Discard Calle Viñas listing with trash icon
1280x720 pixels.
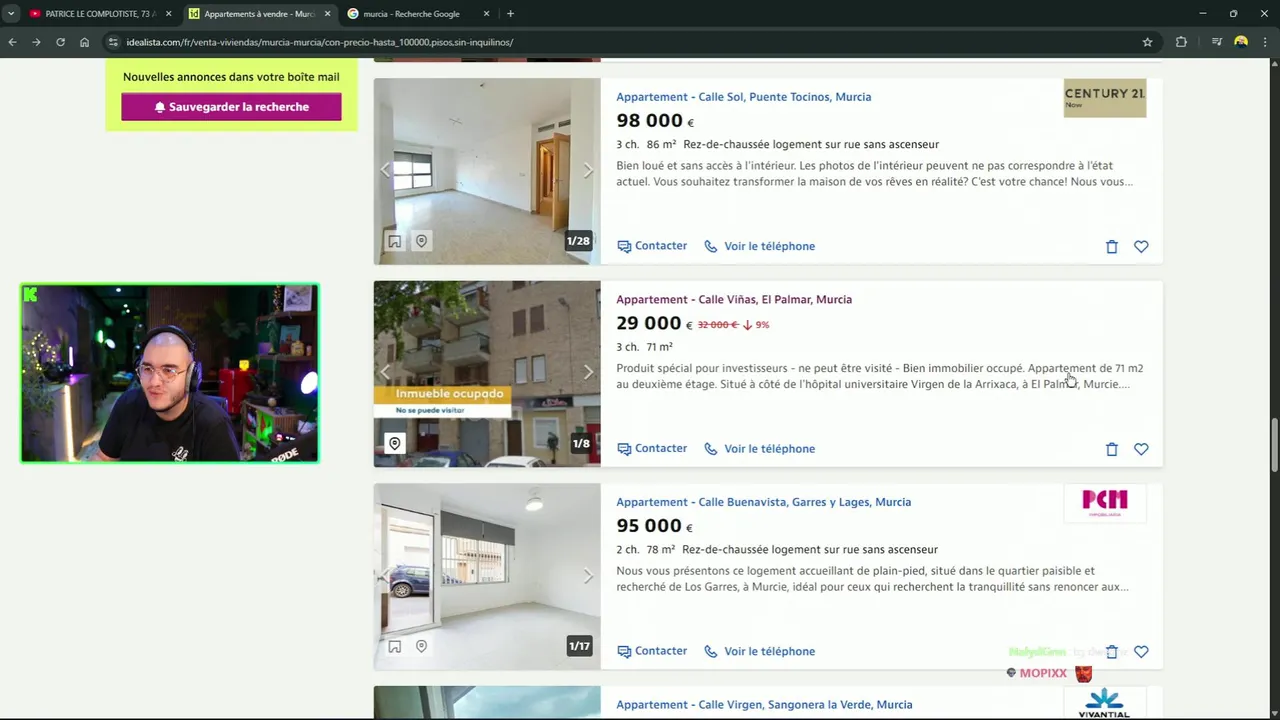click(1112, 449)
